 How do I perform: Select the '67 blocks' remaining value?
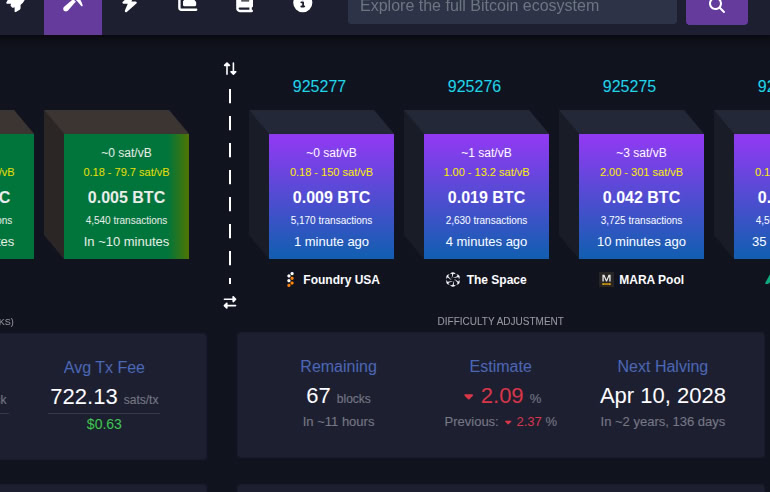coord(338,396)
